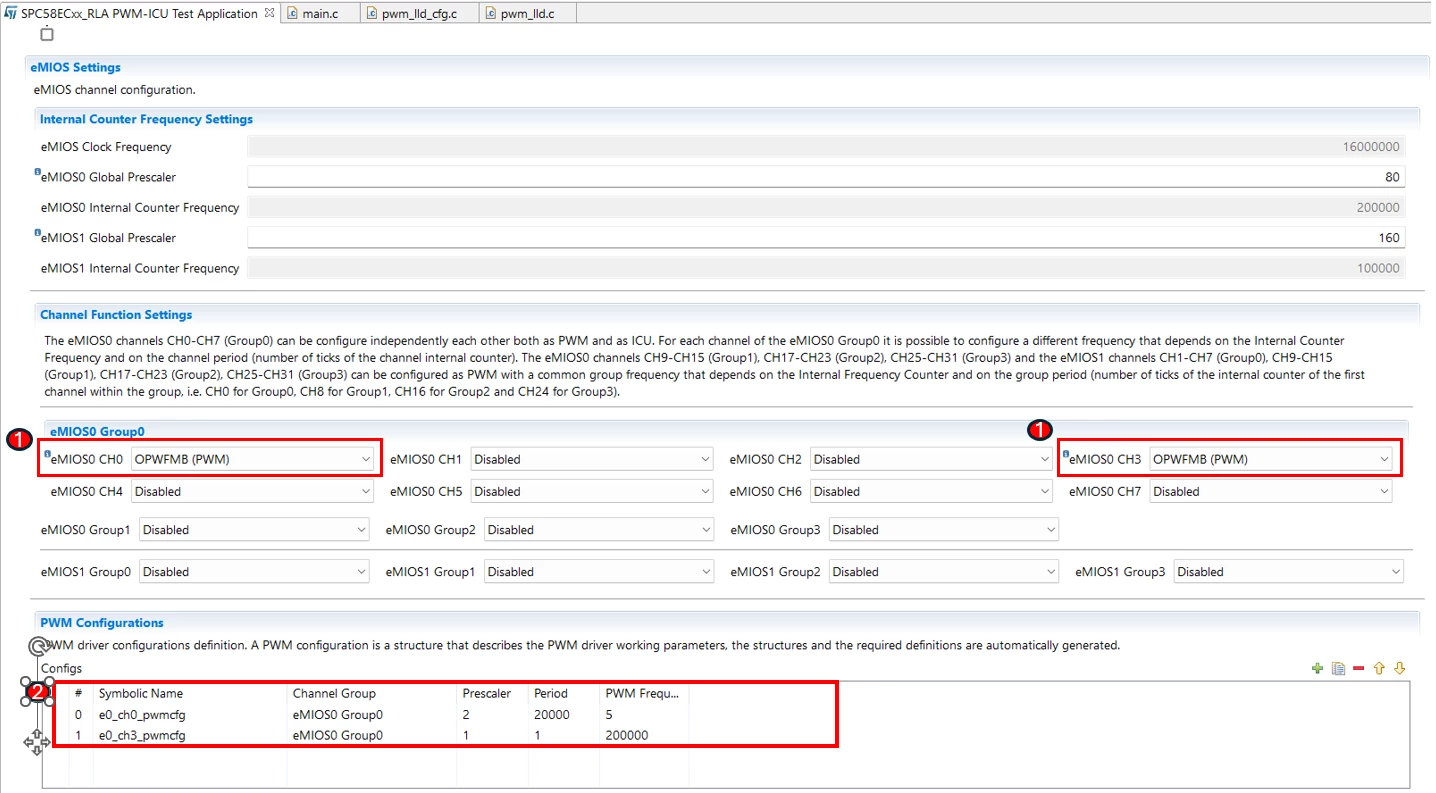Add a new PWM config with the green plus
Viewport: 1436px width, 793px height.
1317,668
